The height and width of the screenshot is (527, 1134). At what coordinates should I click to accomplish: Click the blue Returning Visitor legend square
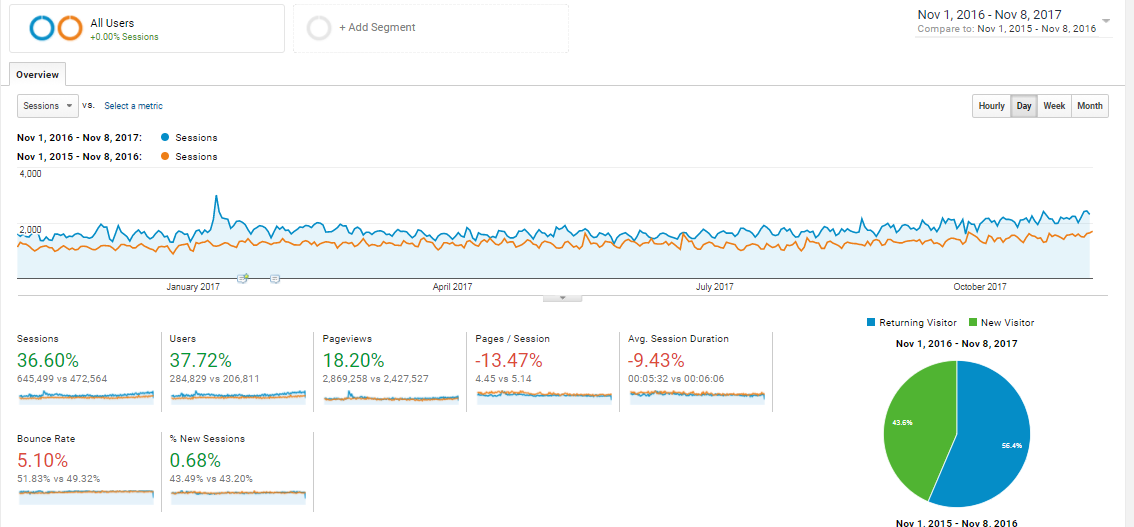[871, 323]
